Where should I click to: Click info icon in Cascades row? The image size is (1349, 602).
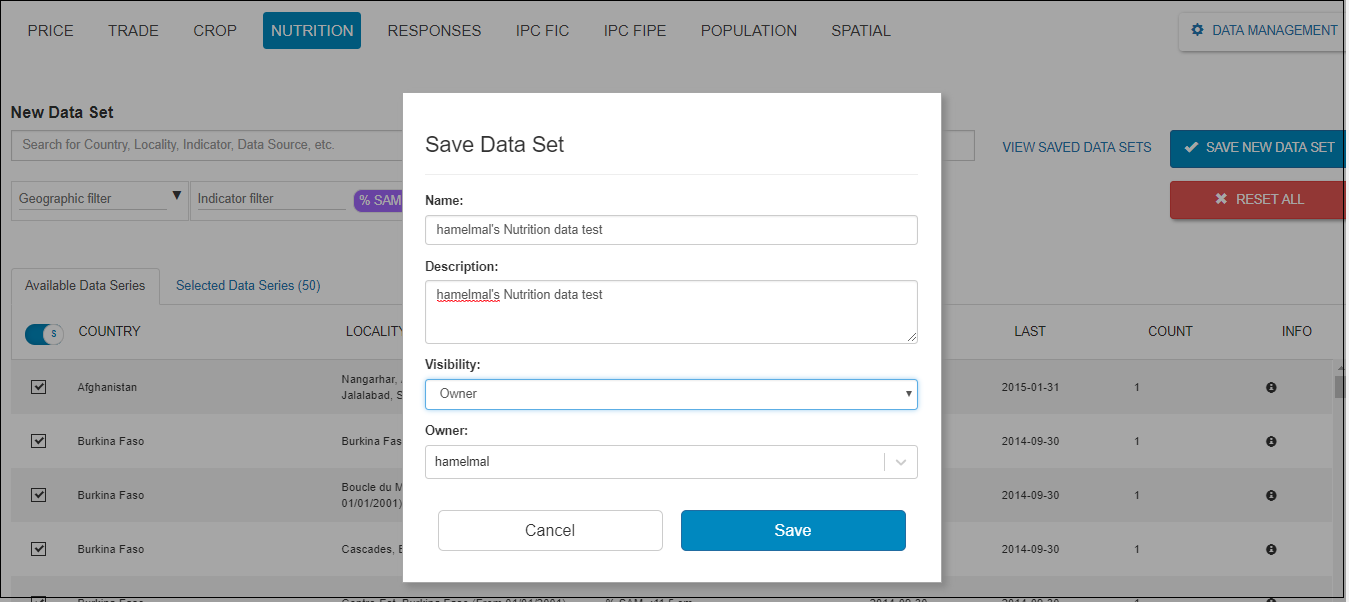pyautogui.click(x=1271, y=549)
